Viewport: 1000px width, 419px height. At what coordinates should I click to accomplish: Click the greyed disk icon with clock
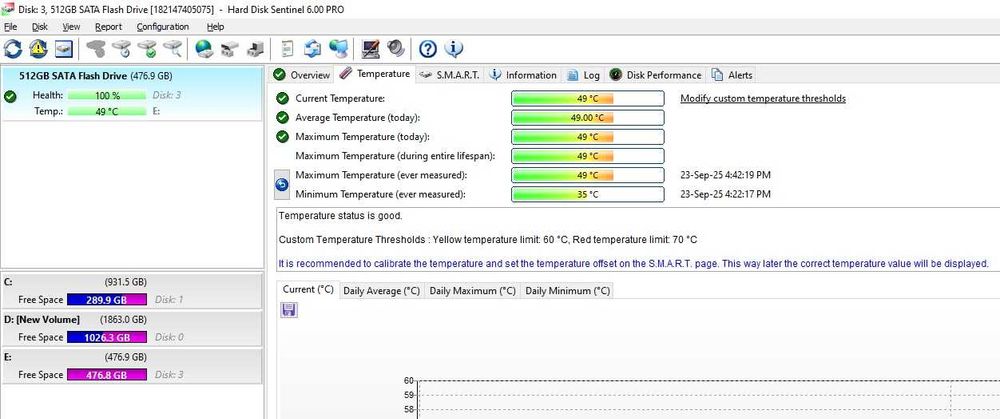[x=122, y=48]
